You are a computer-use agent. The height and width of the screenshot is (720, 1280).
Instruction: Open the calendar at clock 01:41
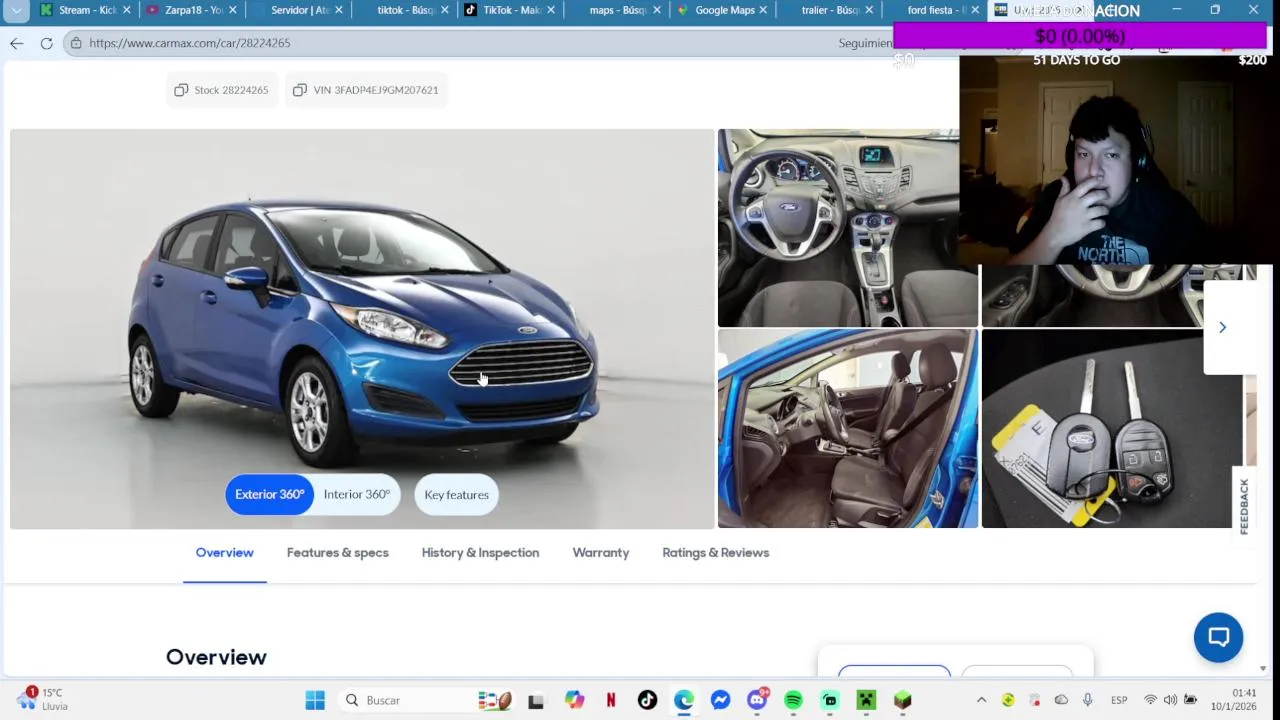tap(1233, 699)
